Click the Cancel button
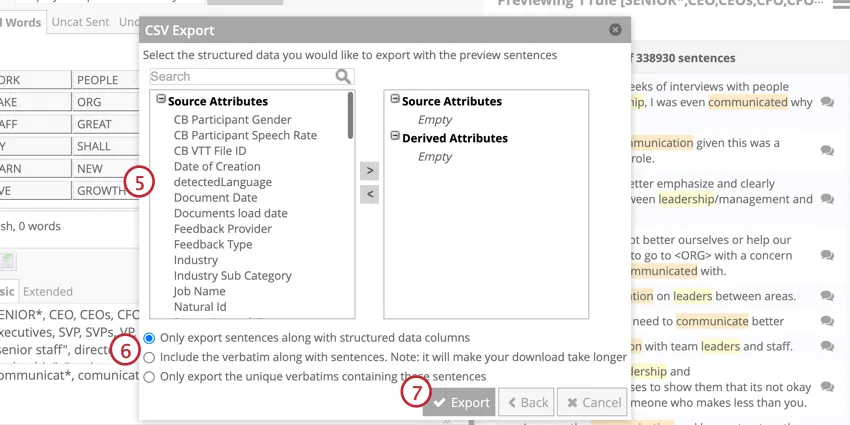 [592, 402]
